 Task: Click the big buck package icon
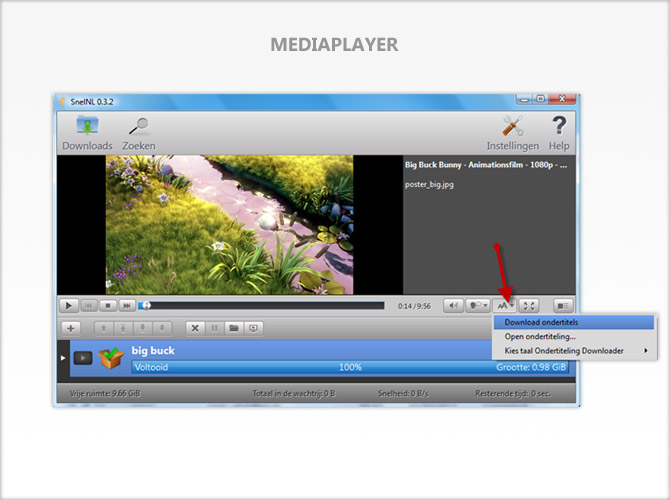click(111, 358)
